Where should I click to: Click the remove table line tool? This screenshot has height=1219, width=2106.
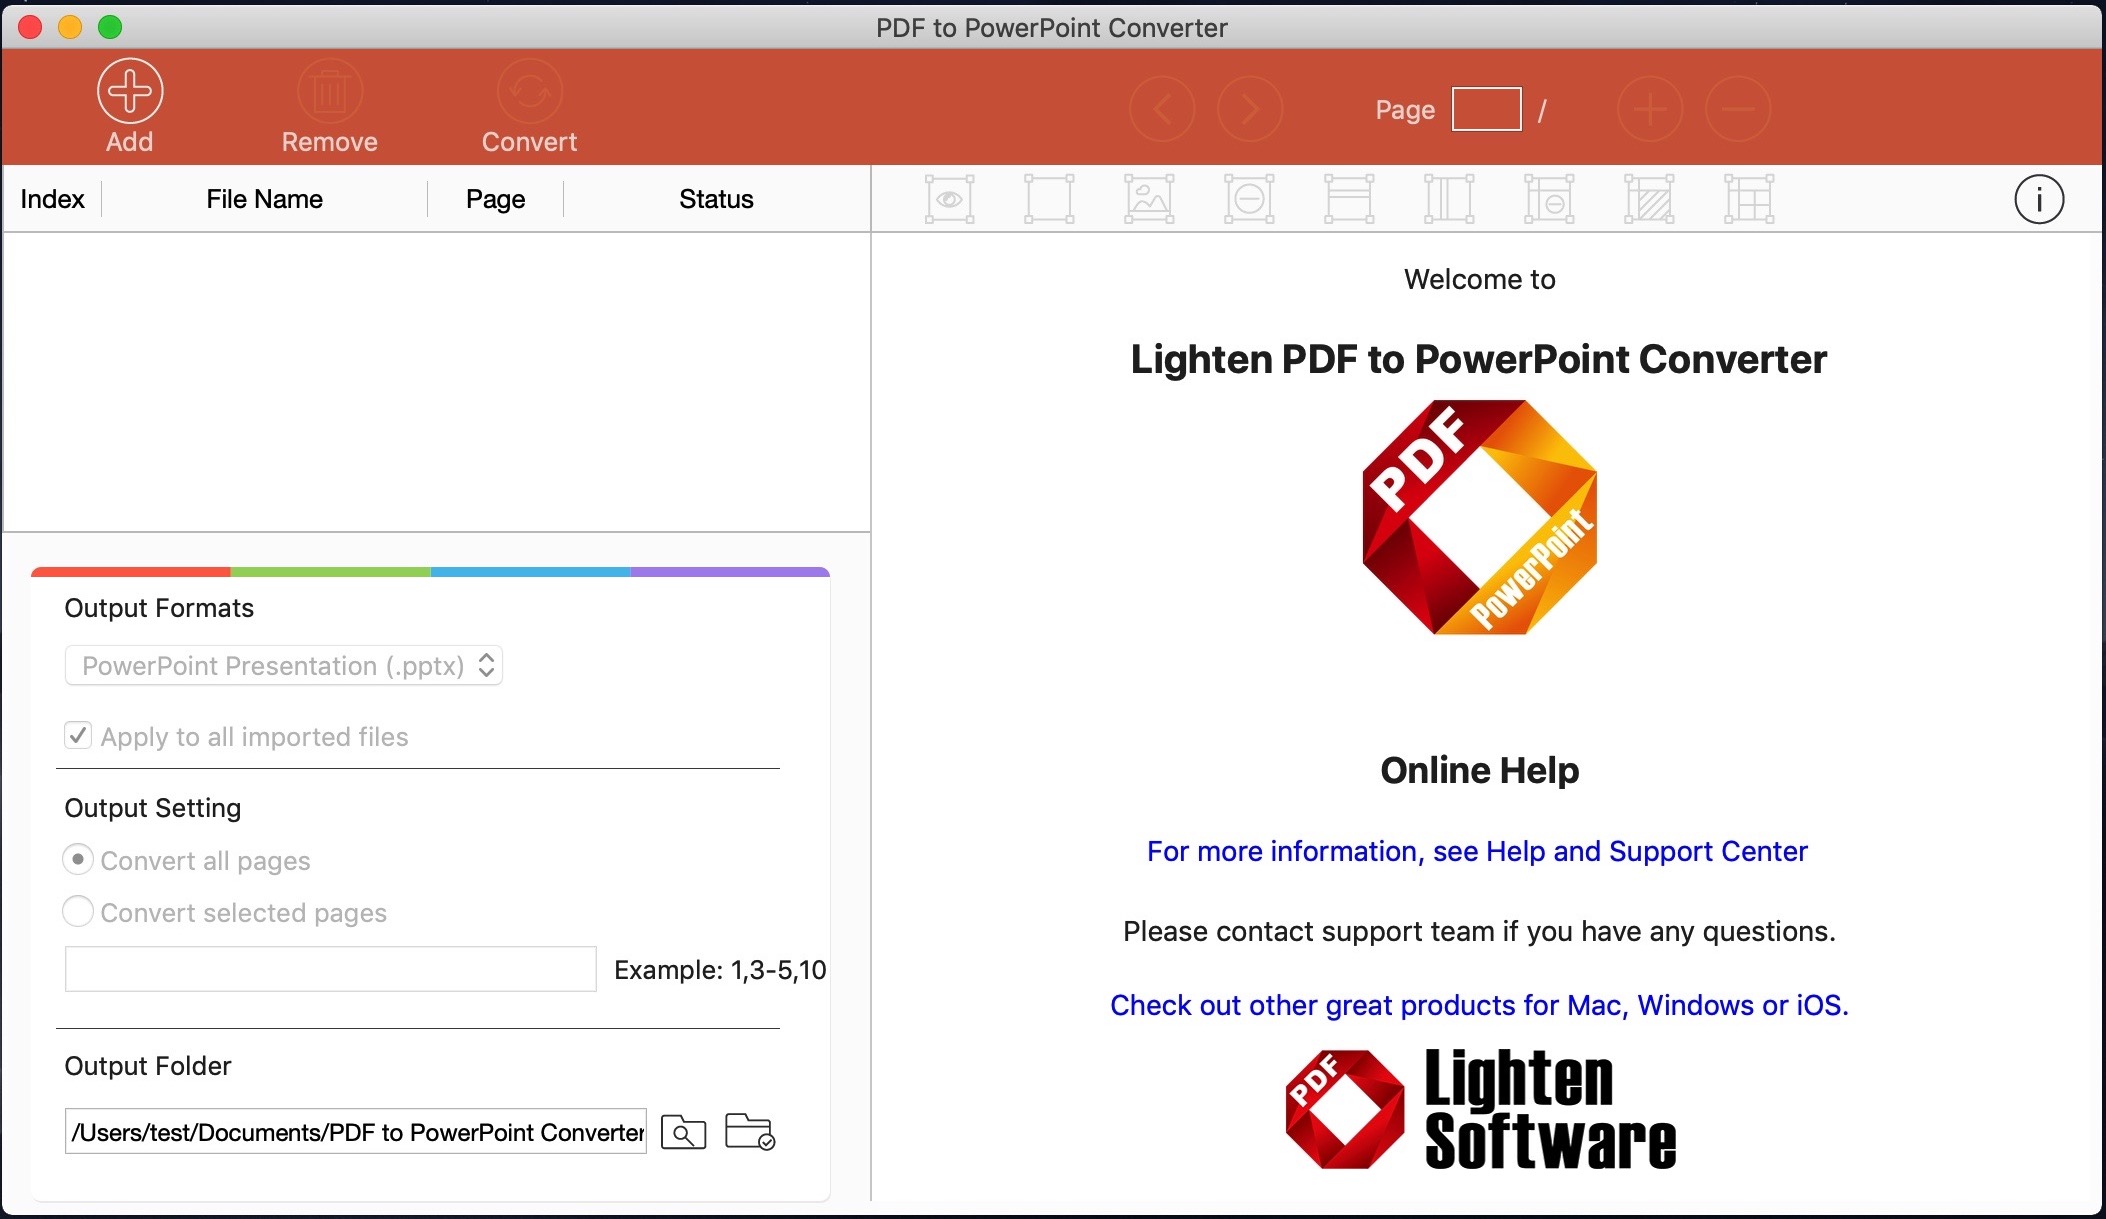click(x=1549, y=199)
